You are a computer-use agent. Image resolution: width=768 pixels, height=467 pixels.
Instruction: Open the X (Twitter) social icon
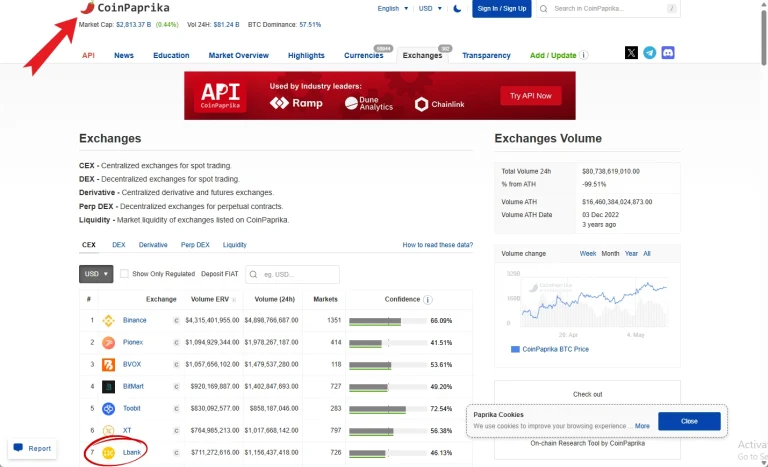click(x=631, y=53)
